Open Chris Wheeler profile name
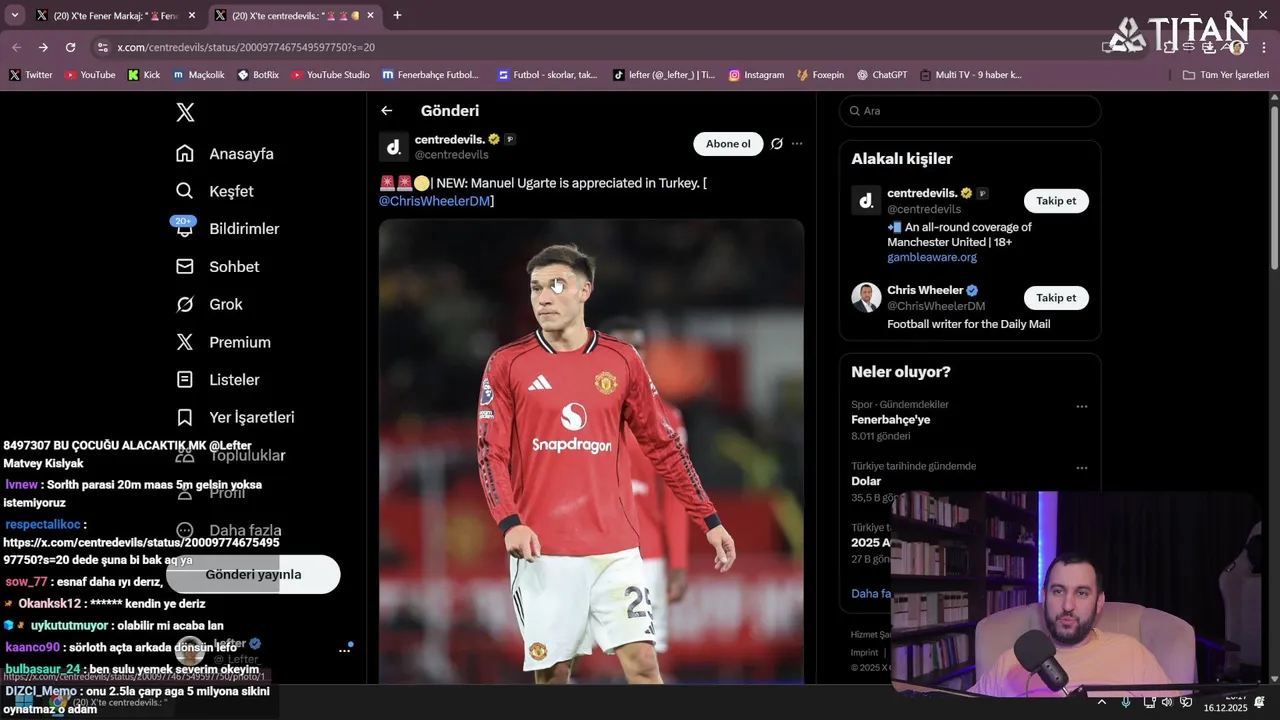Screen dimensions: 1280x720 point(925,290)
